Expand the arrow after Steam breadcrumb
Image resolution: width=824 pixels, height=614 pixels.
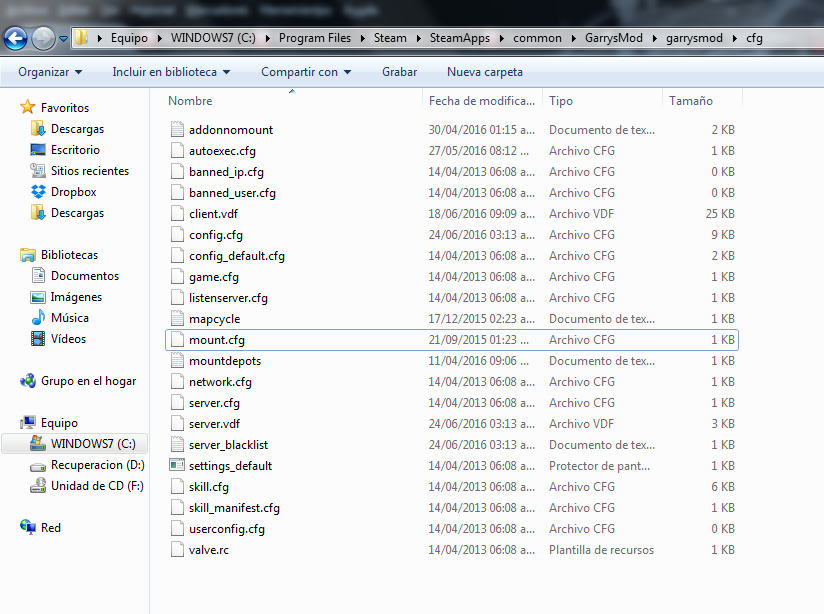pyautogui.click(x=418, y=38)
